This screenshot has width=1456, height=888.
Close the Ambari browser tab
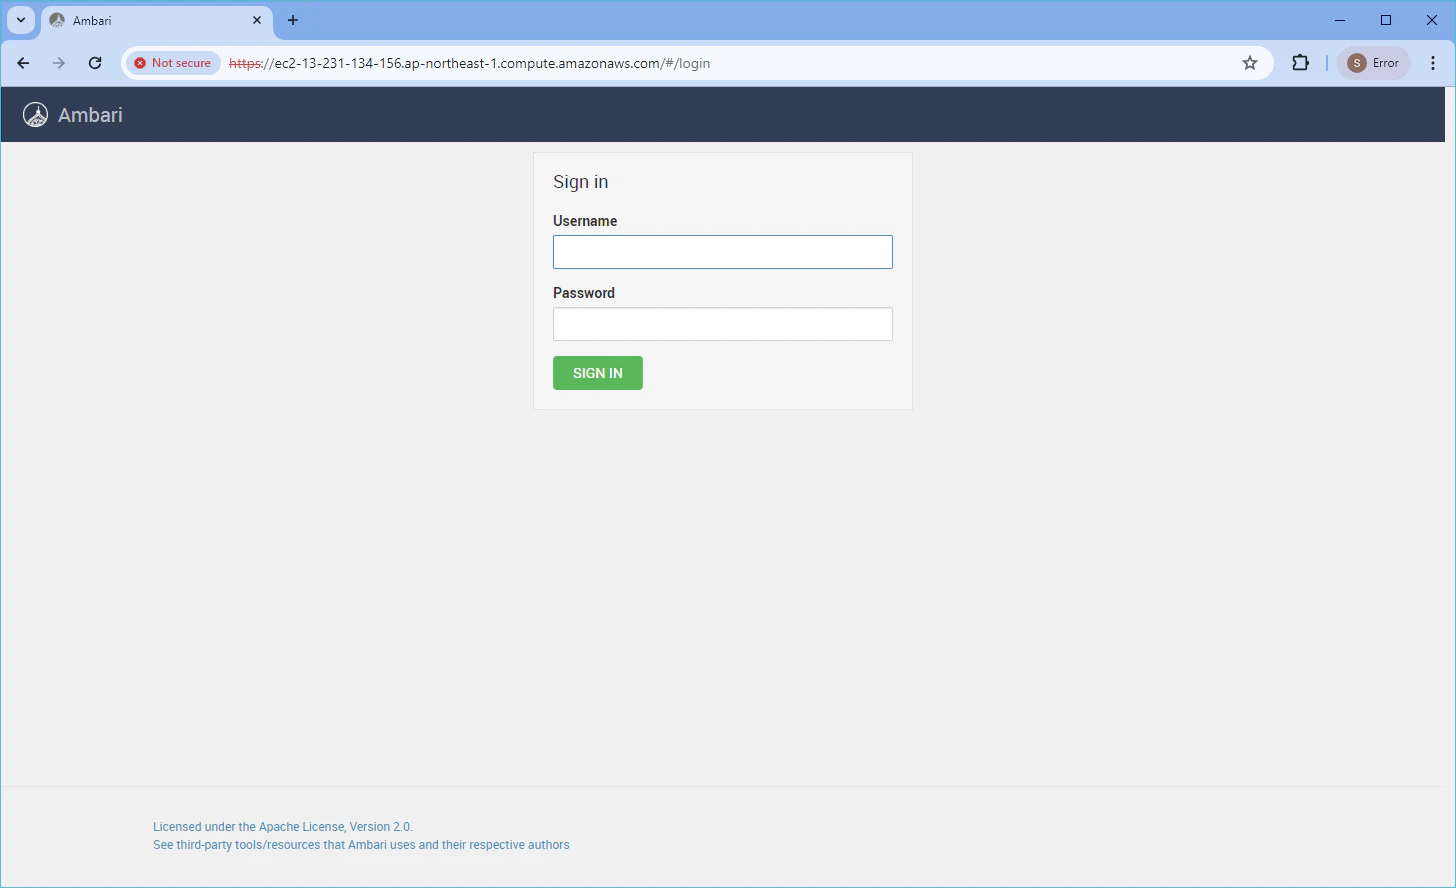pyautogui.click(x=257, y=20)
